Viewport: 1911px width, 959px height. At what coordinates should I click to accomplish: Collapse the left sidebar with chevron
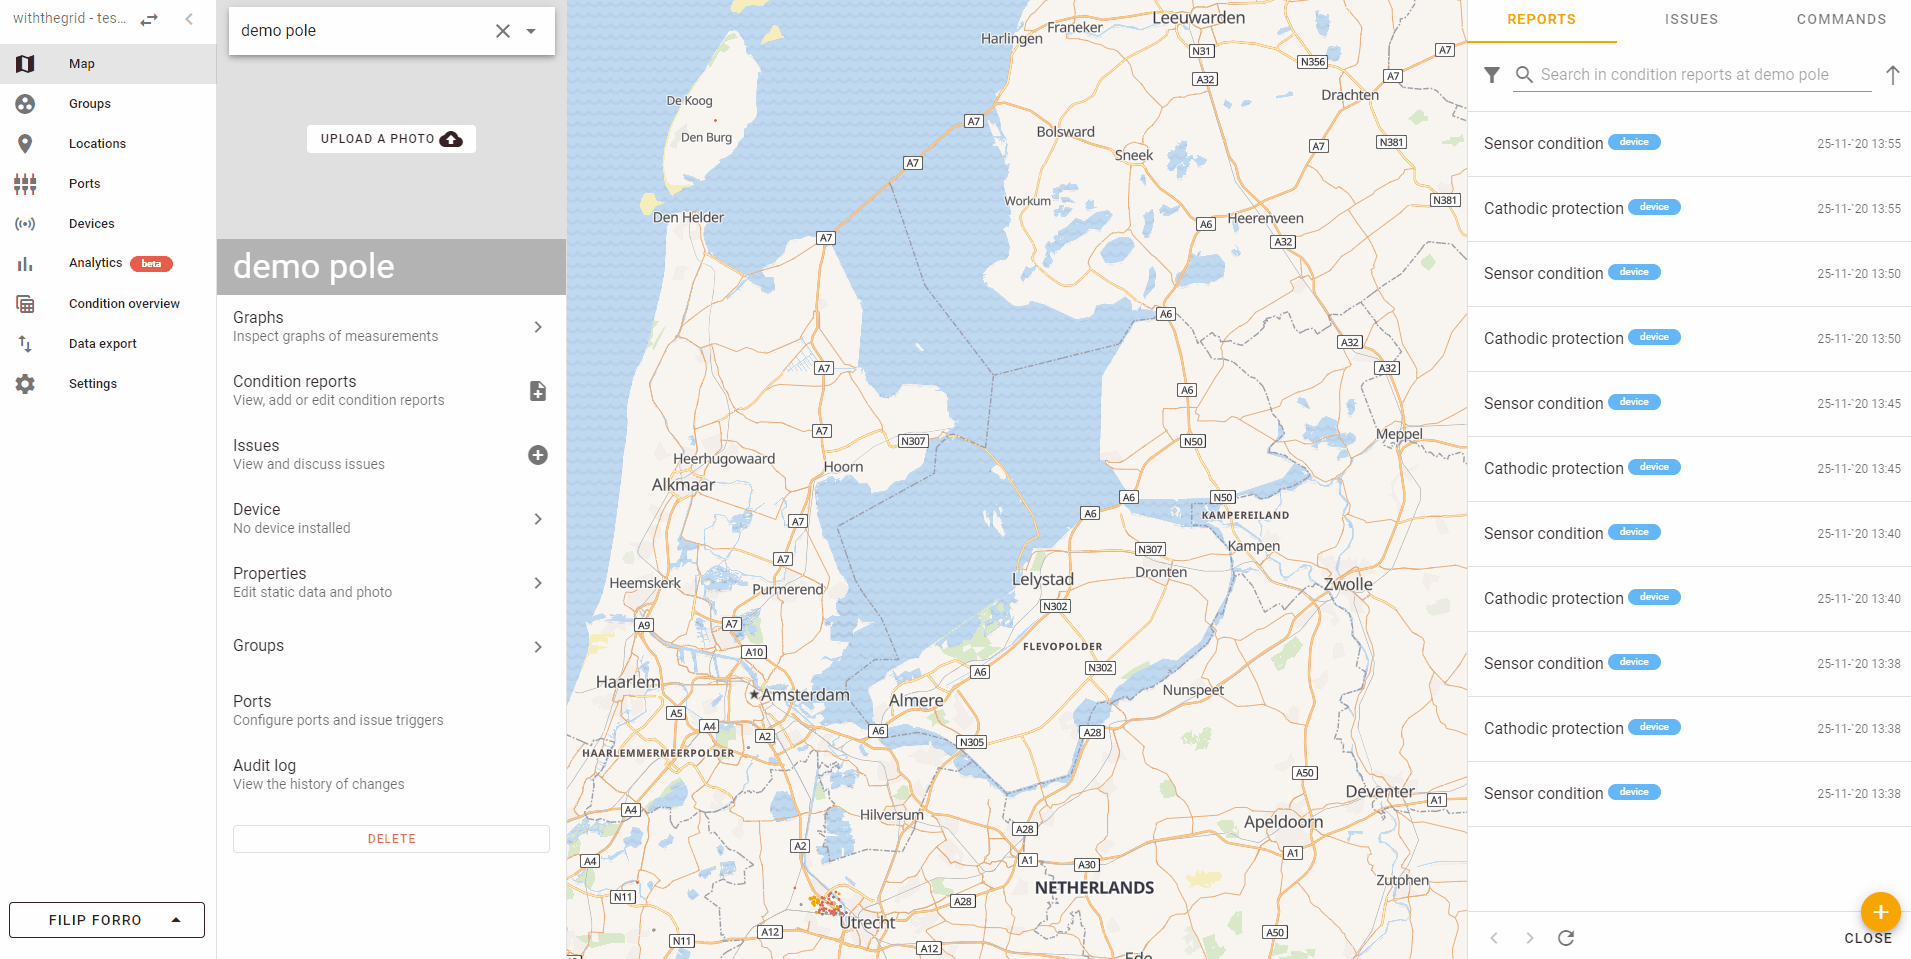pyautogui.click(x=189, y=19)
